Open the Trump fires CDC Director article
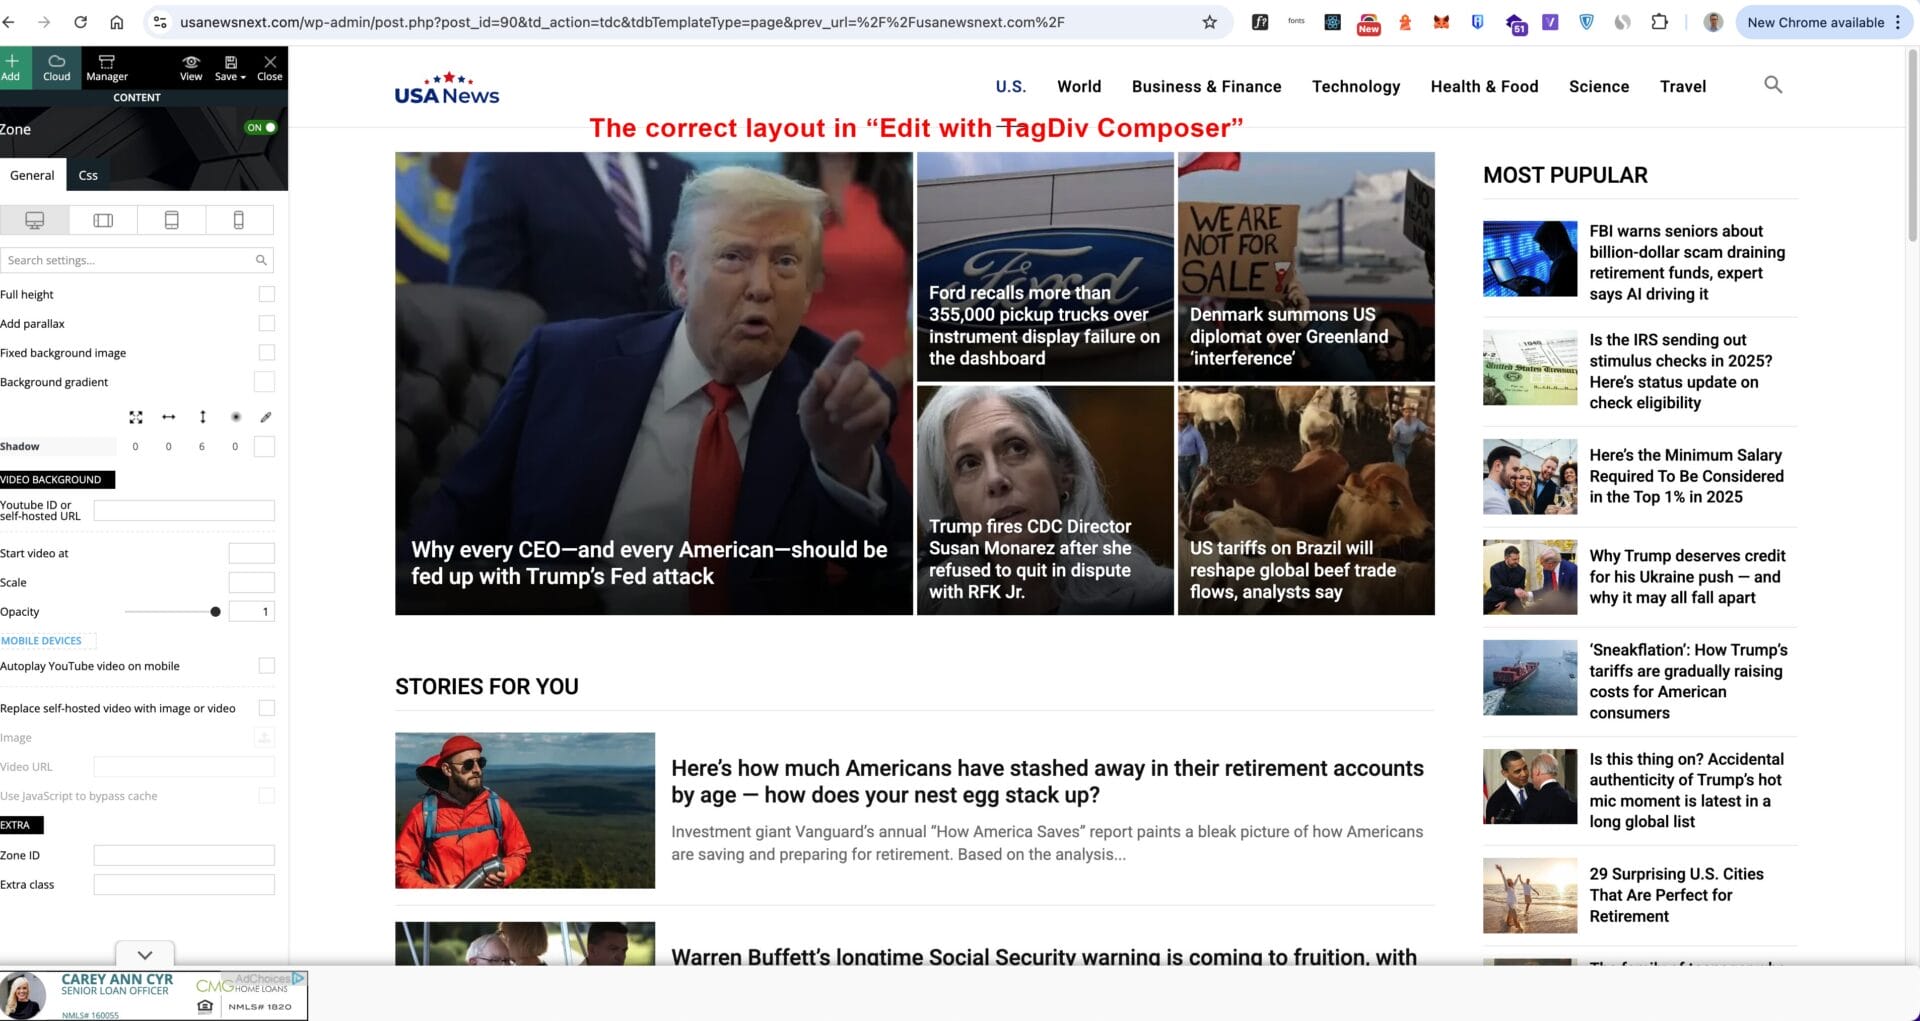 pyautogui.click(x=1030, y=559)
